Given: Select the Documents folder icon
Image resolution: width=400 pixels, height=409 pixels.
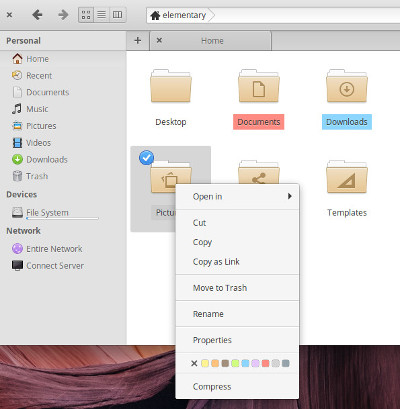Looking at the screenshot, I should point(259,86).
